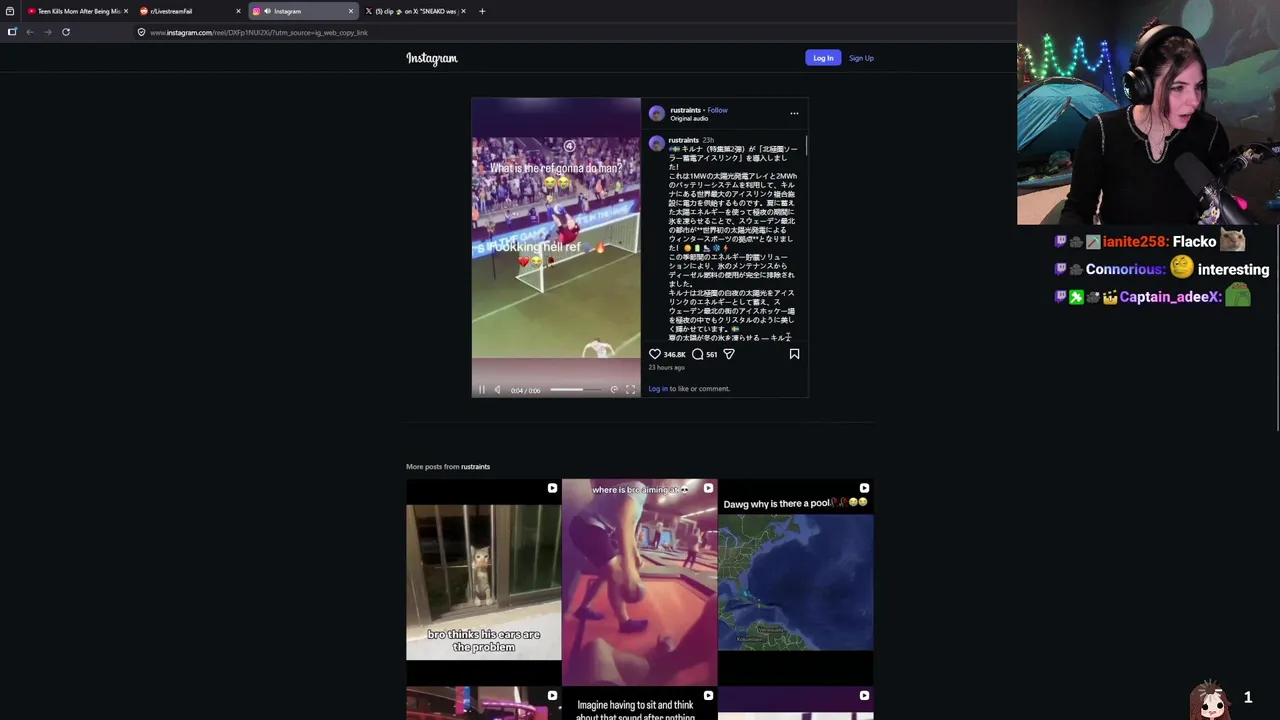Go forward with the browser forward arrow
Screen dimensions: 1280x720
[47, 32]
